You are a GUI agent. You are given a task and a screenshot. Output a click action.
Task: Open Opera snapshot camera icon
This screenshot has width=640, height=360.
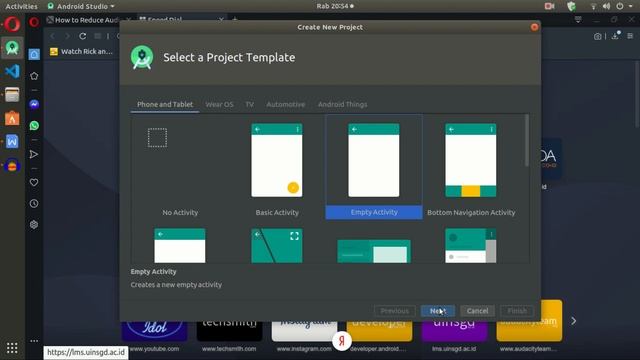[x=597, y=36]
